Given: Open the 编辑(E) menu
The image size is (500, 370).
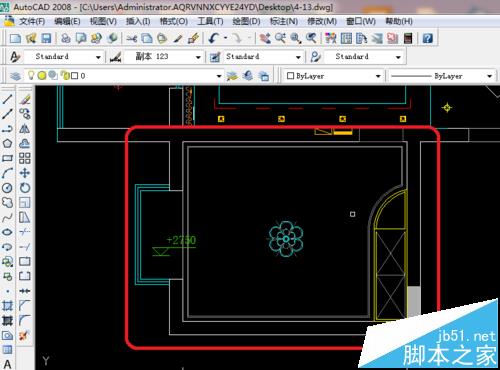Looking at the screenshot, I should 67,21.
